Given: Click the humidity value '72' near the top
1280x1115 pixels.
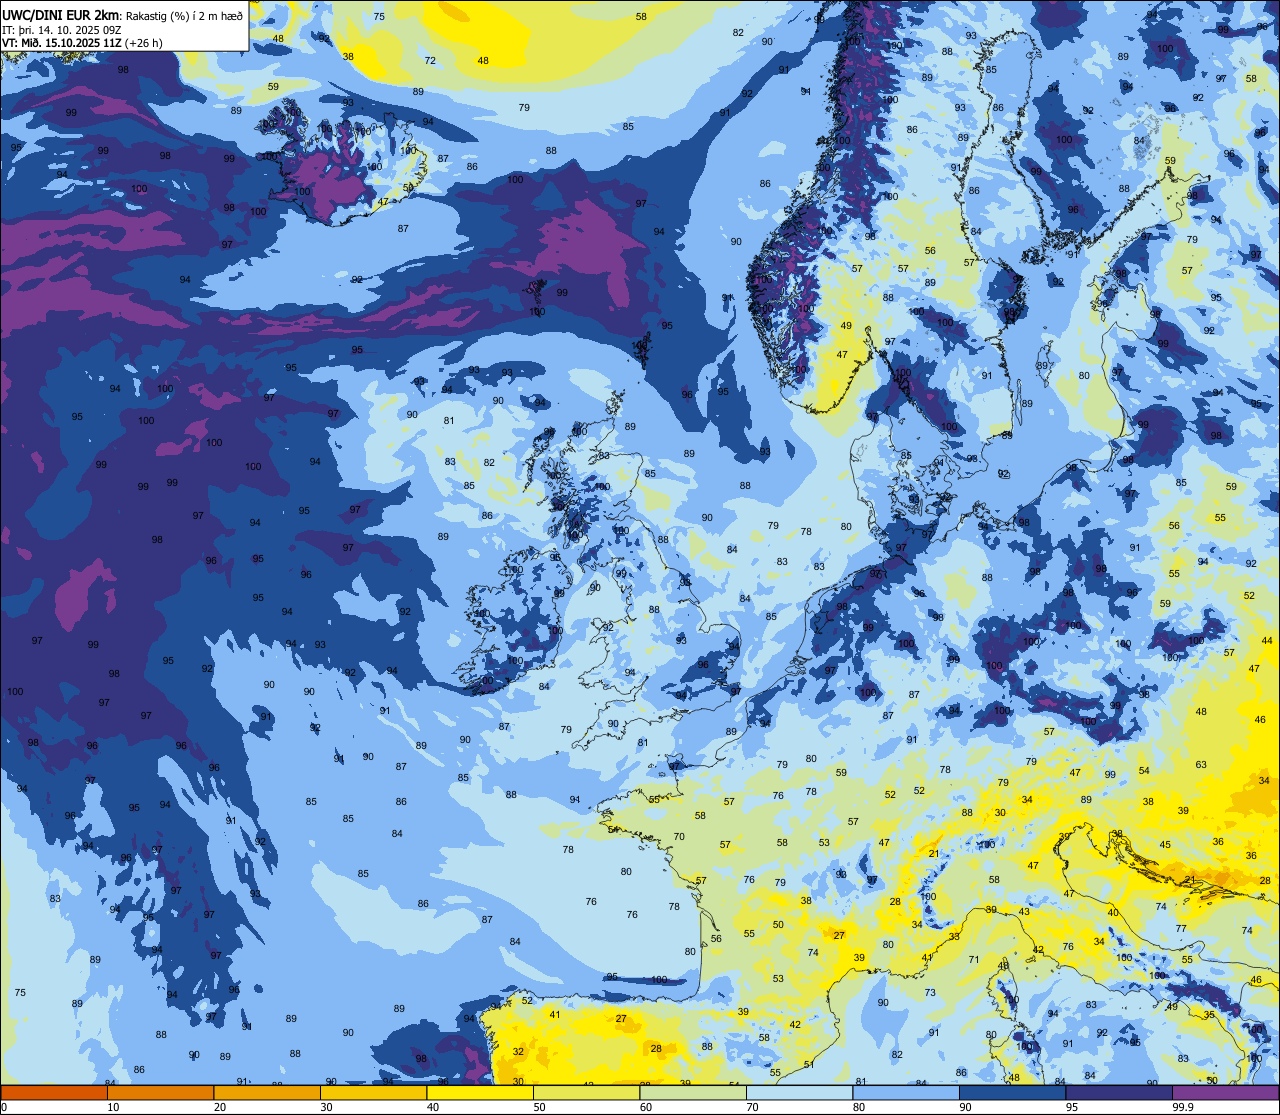Looking at the screenshot, I should (430, 61).
